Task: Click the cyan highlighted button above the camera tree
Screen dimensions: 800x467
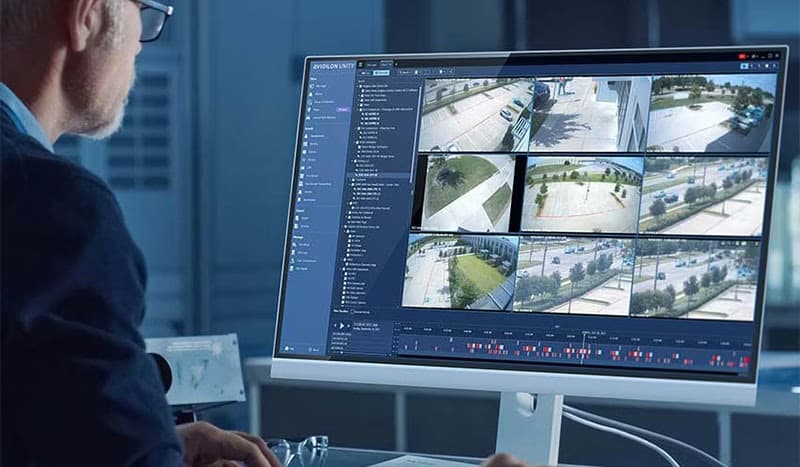Action: tap(381, 73)
